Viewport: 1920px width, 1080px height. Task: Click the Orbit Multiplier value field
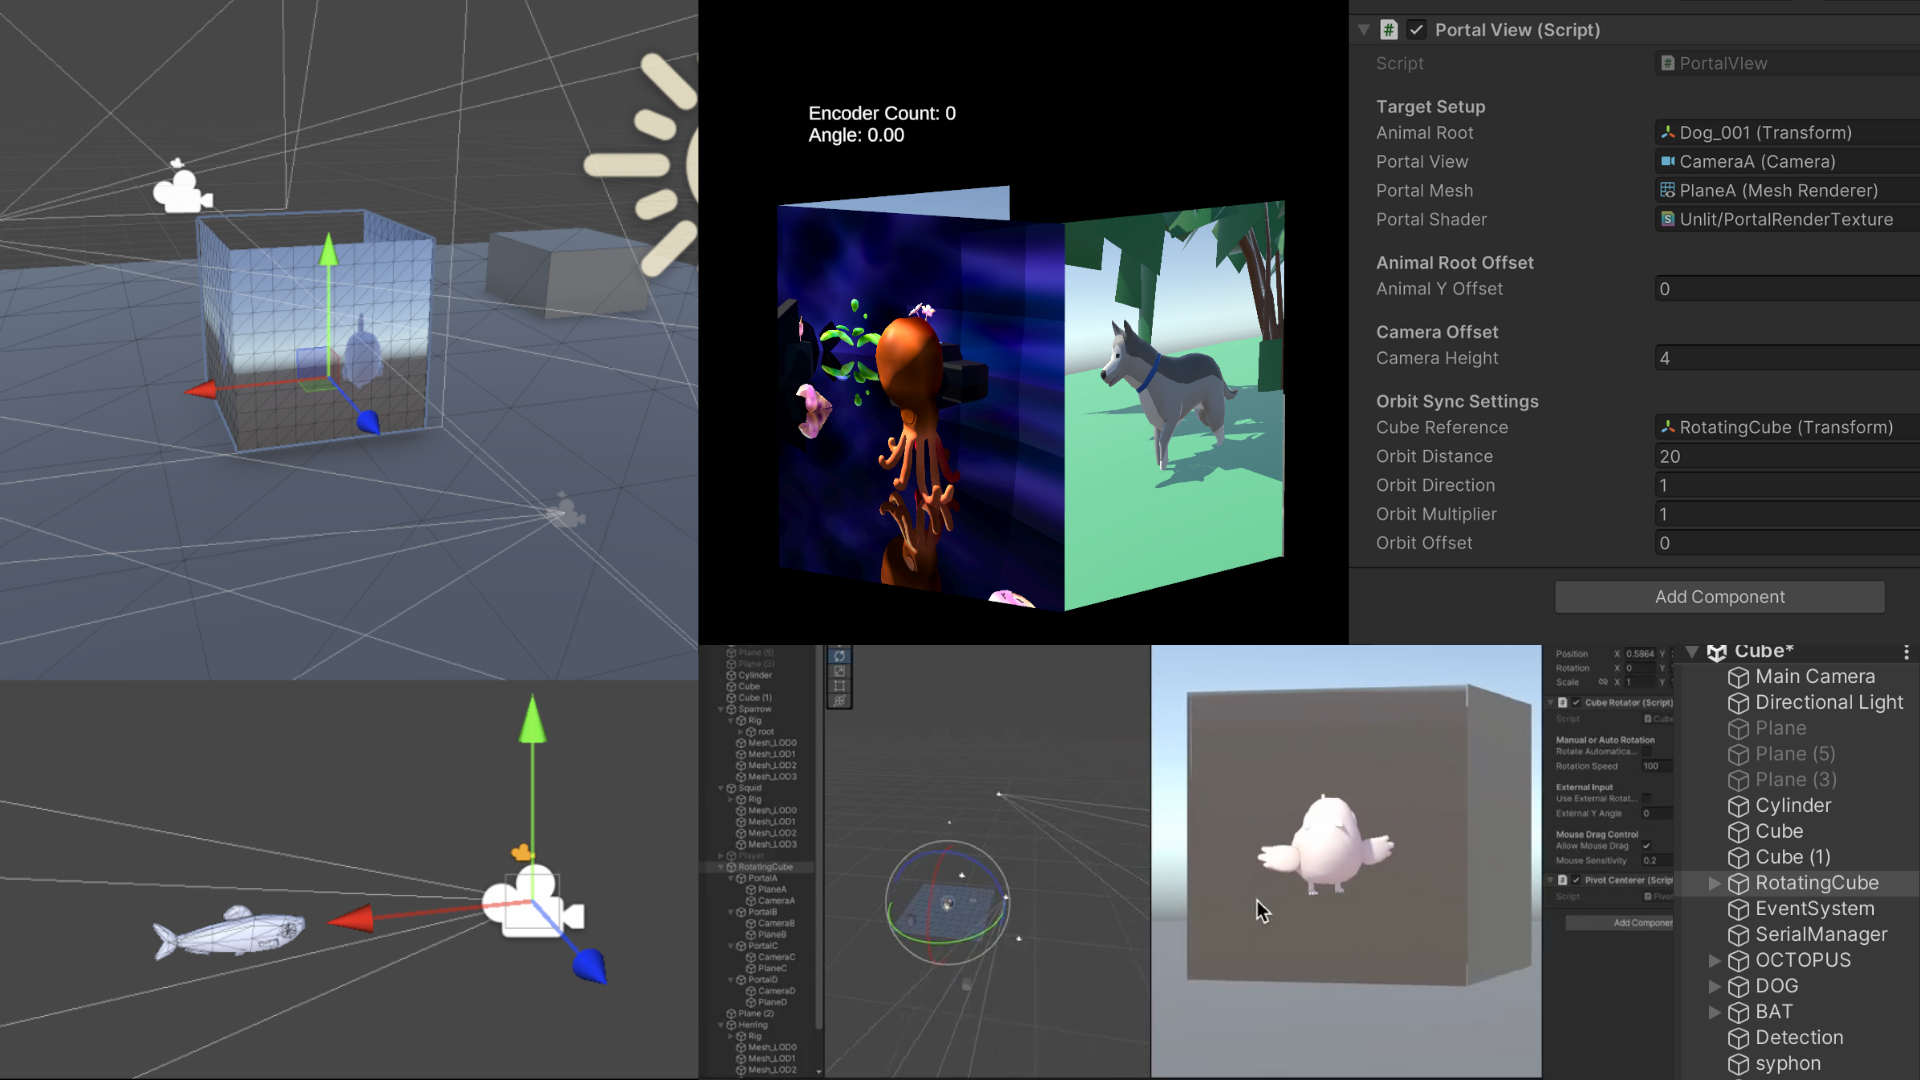(x=1788, y=514)
